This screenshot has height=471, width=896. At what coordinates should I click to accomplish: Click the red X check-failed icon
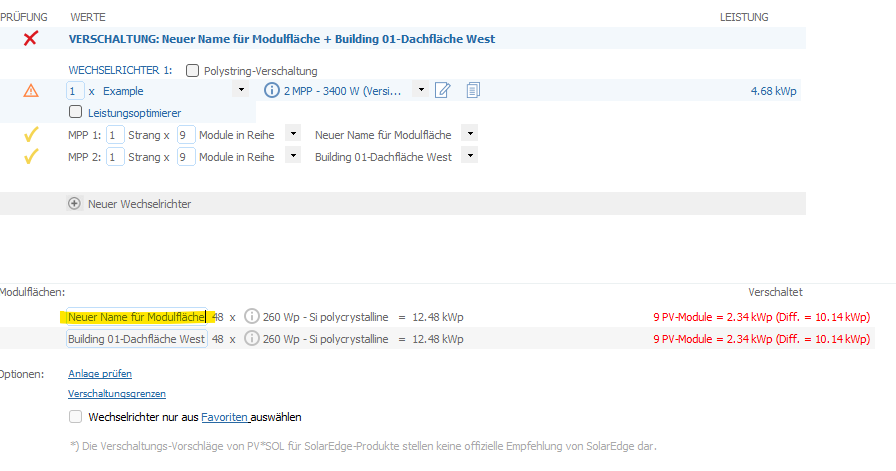[30, 38]
